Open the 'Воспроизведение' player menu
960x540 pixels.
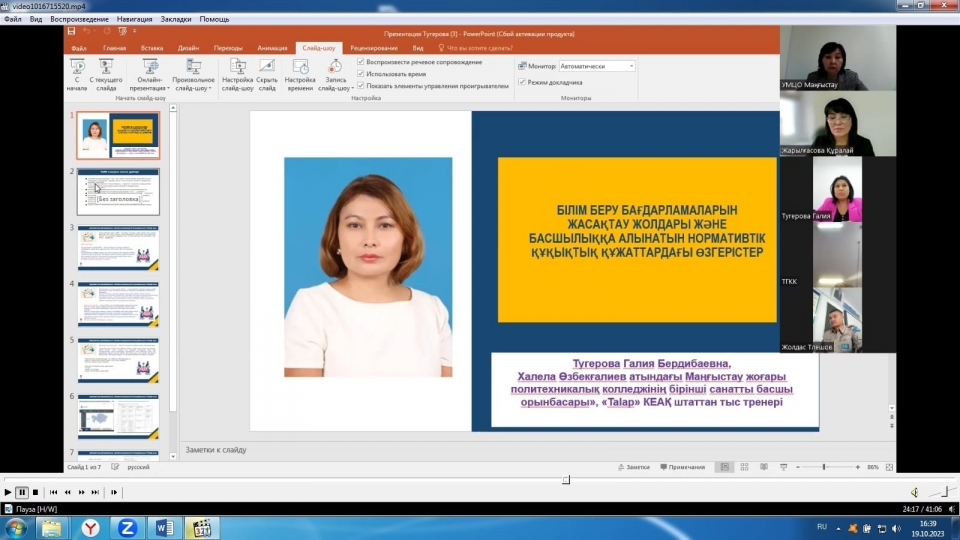78,19
